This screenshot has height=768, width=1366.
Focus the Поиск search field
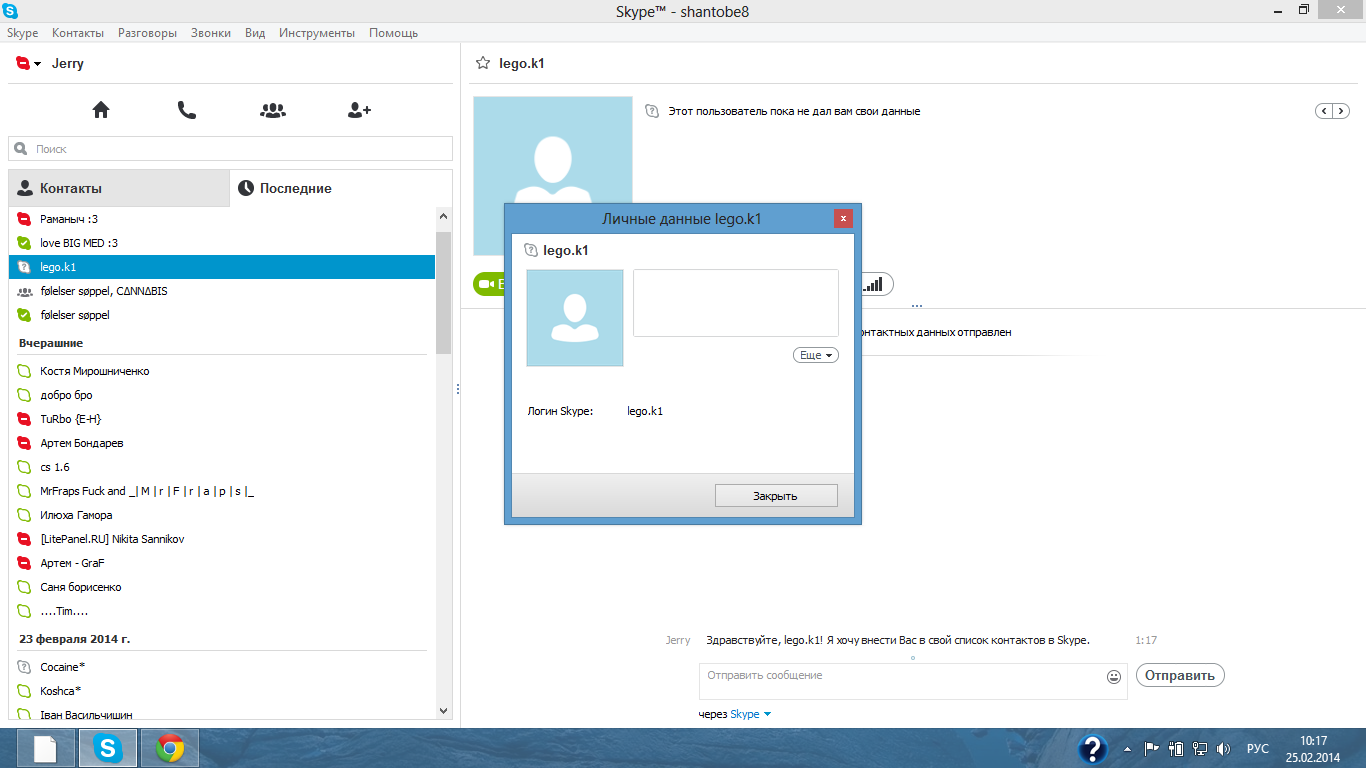click(230, 149)
